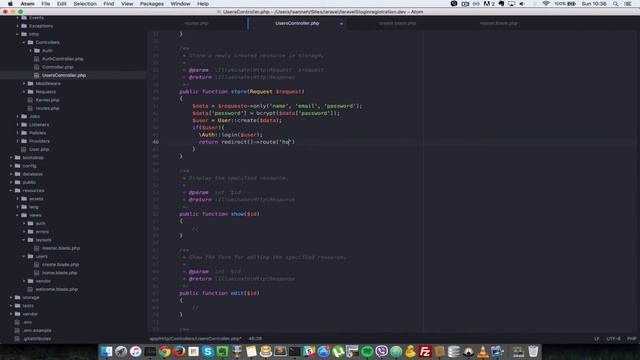The height and width of the screenshot is (360, 640).
Task: Open the Trash in the dock
Action: [533, 351]
